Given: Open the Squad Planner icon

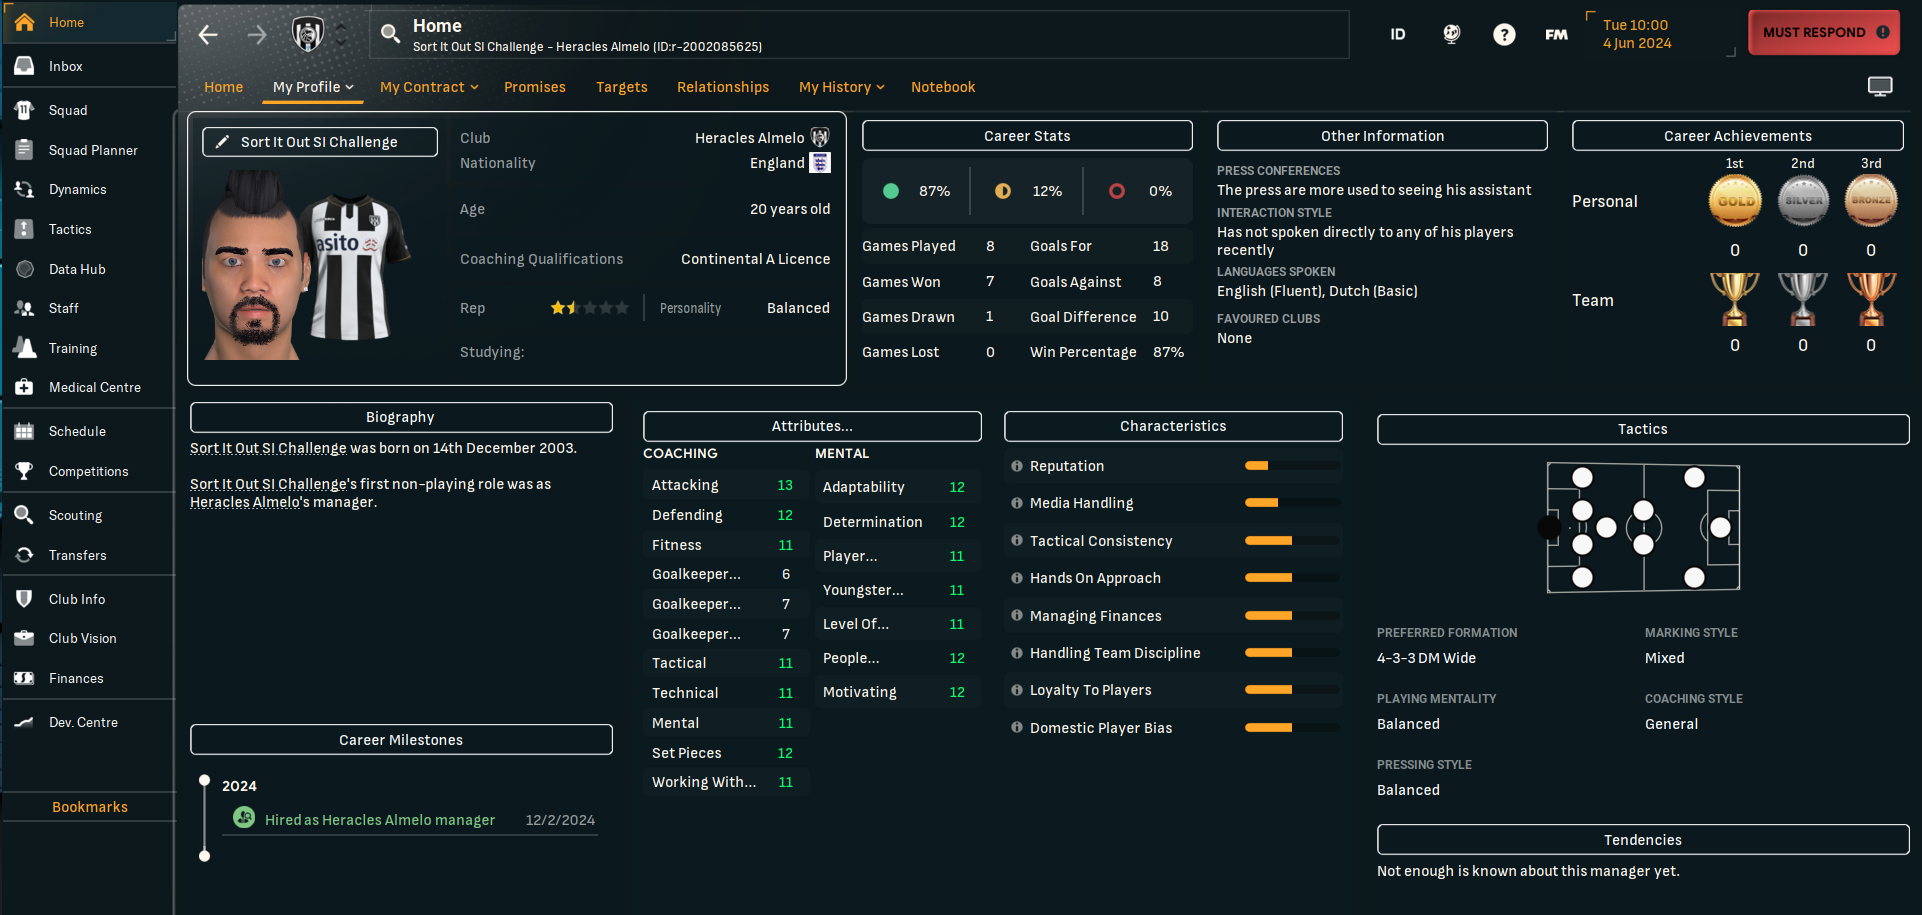Looking at the screenshot, I should 25,150.
